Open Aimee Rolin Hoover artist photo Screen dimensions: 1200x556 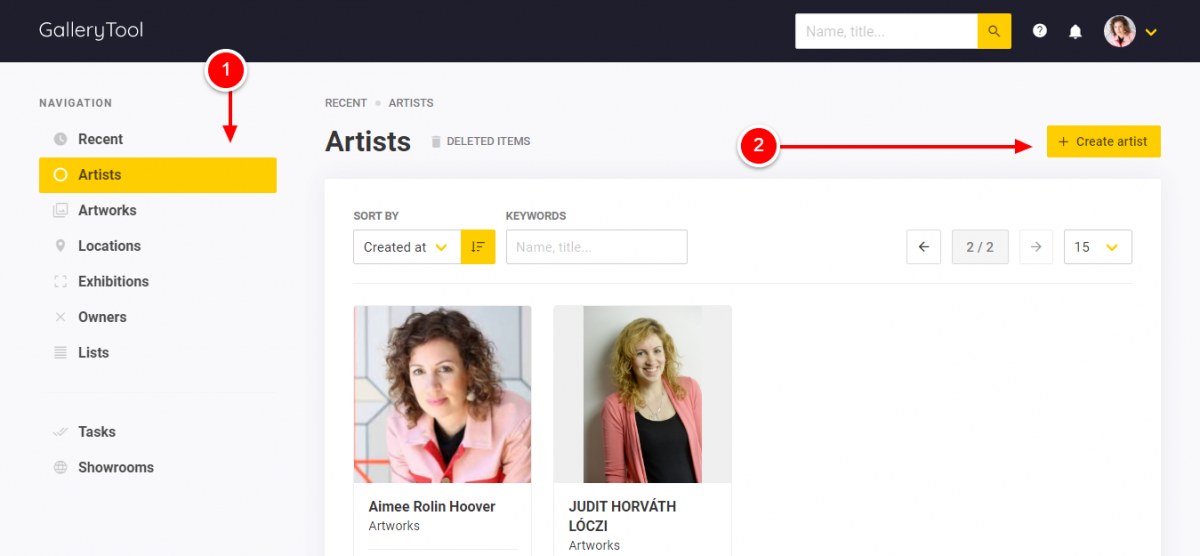pos(443,395)
